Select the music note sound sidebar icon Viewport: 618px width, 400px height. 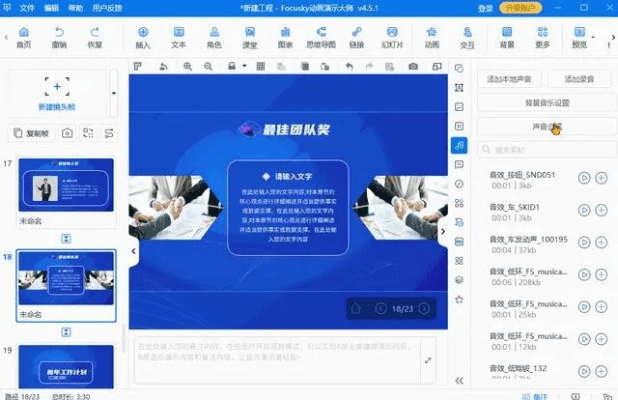click(x=459, y=145)
